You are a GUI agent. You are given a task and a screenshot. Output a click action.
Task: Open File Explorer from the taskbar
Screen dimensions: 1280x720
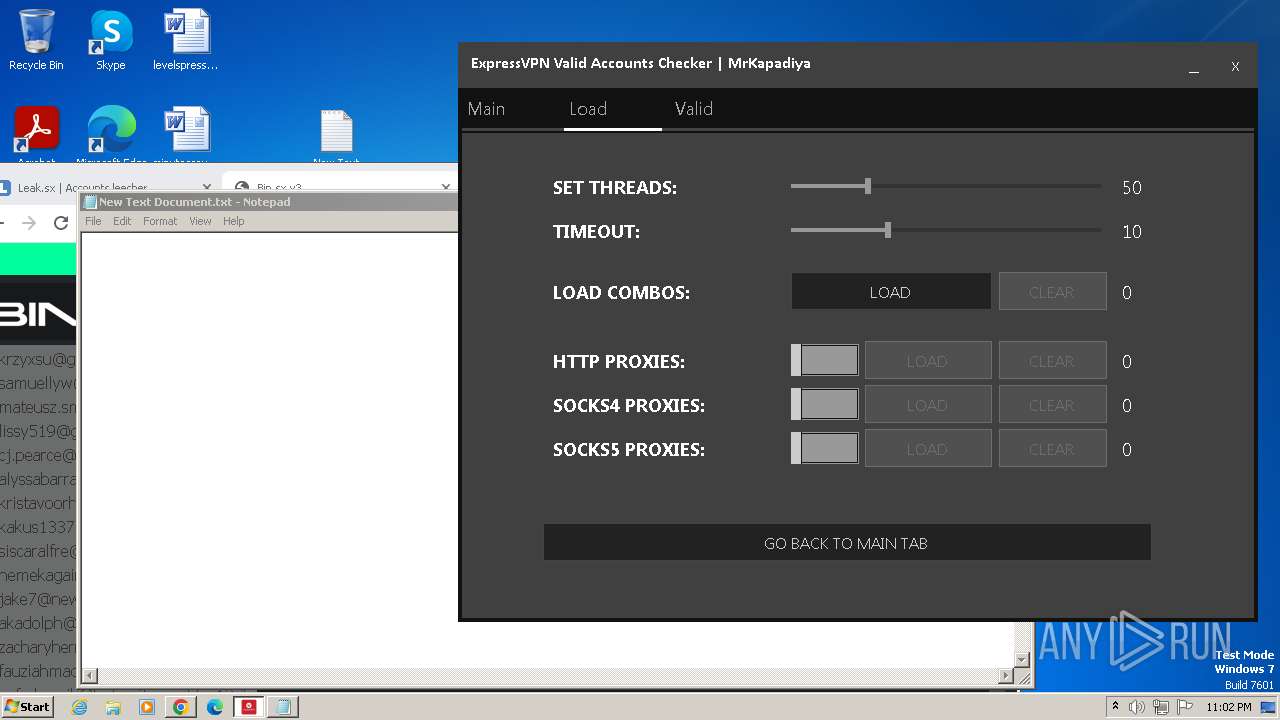113,707
